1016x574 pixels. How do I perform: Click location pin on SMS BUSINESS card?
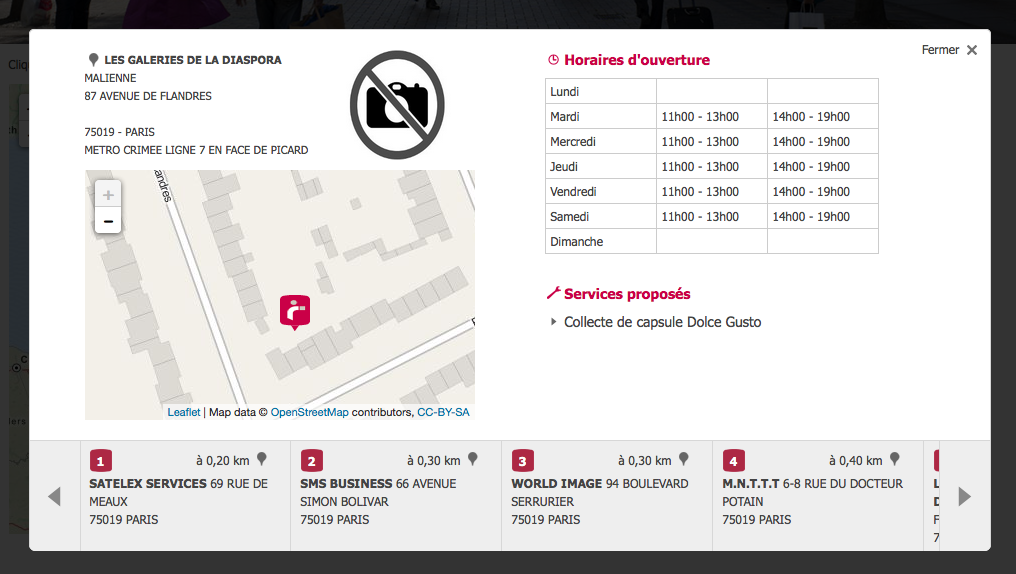pos(473,459)
